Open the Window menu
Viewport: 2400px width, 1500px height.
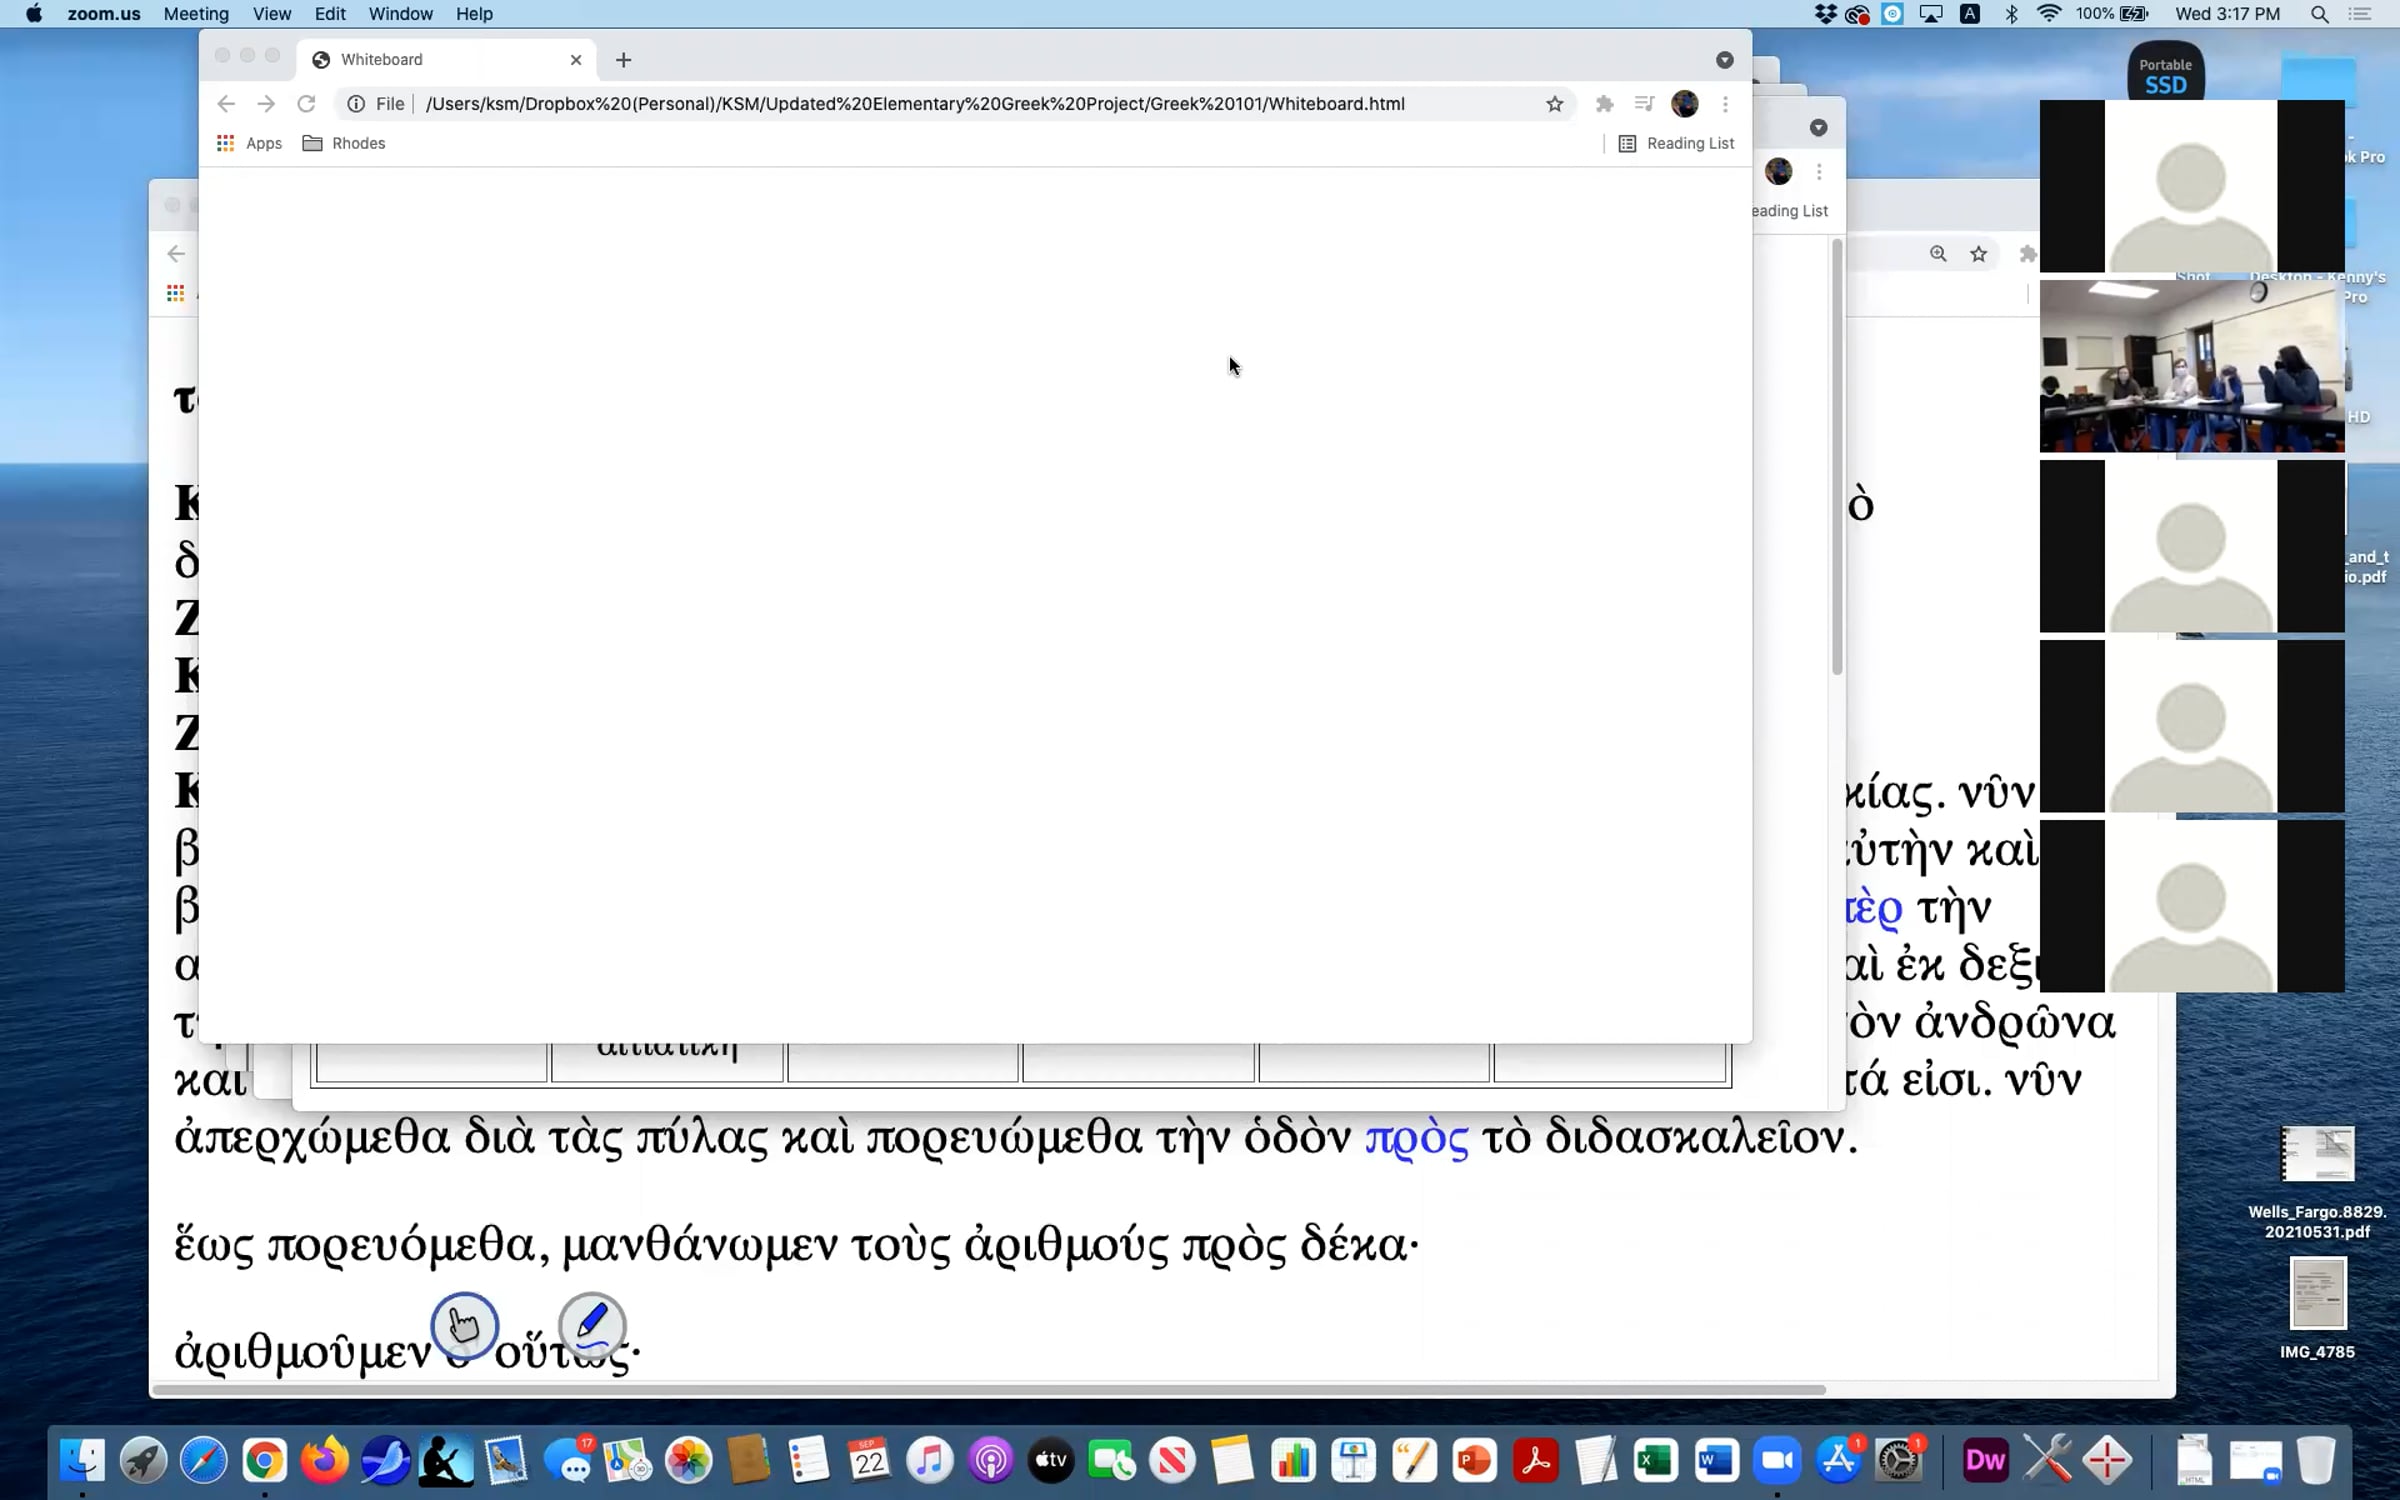pos(400,14)
